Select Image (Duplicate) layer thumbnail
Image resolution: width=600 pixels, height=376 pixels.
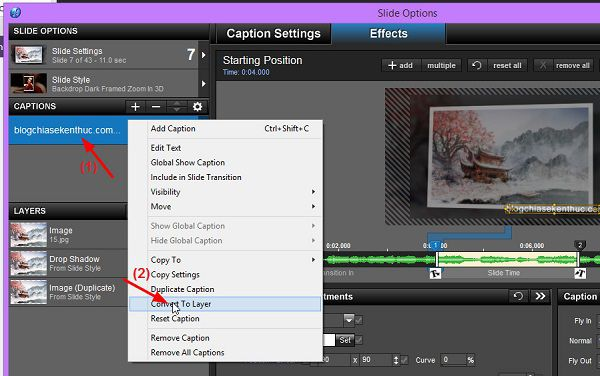click(29, 292)
